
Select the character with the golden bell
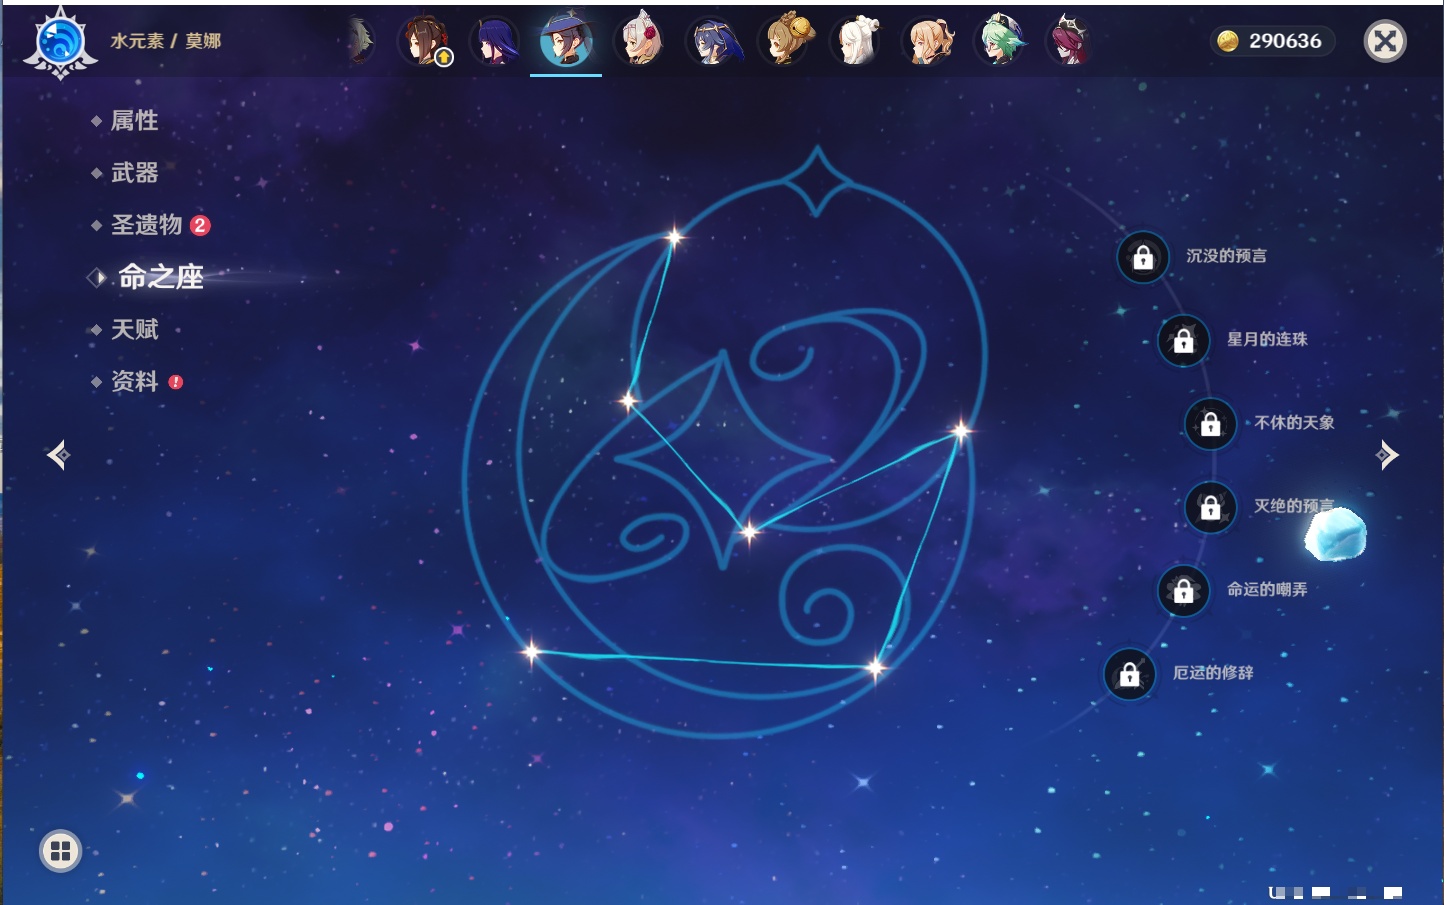coord(785,41)
